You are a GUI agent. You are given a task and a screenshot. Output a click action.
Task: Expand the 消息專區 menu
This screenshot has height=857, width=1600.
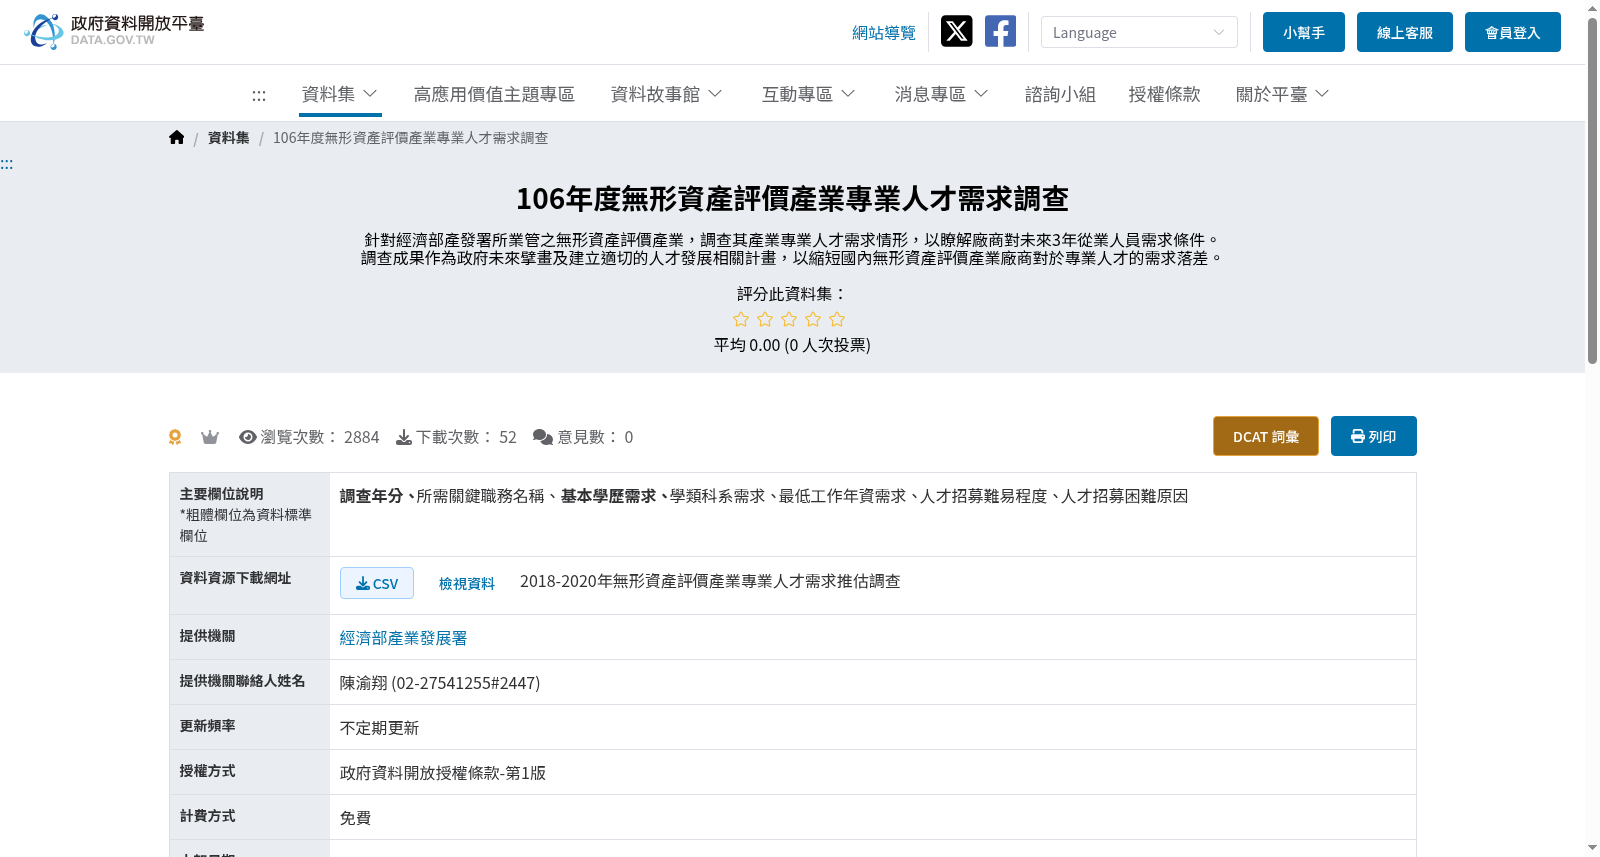coord(942,94)
